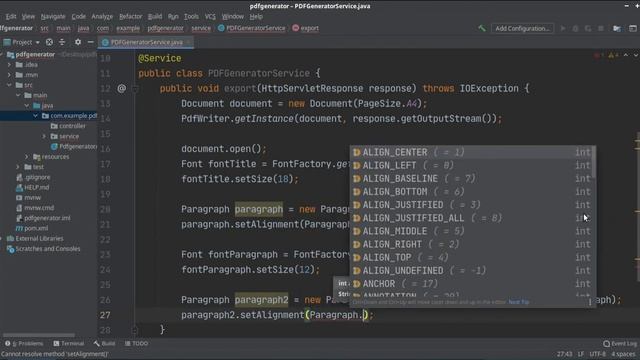The width and height of the screenshot is (640, 360).
Task: Open the View menu
Action: coord(28,17)
